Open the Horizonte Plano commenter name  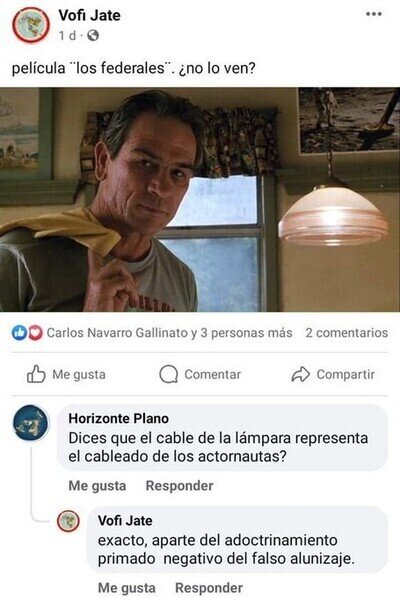[x=118, y=418]
